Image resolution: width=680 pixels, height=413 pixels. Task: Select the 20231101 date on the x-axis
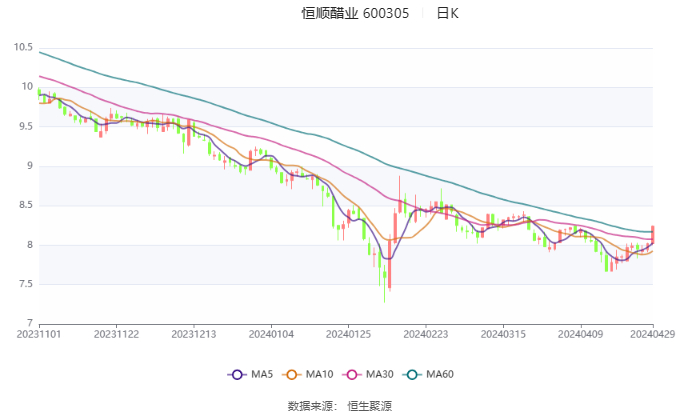(x=39, y=333)
